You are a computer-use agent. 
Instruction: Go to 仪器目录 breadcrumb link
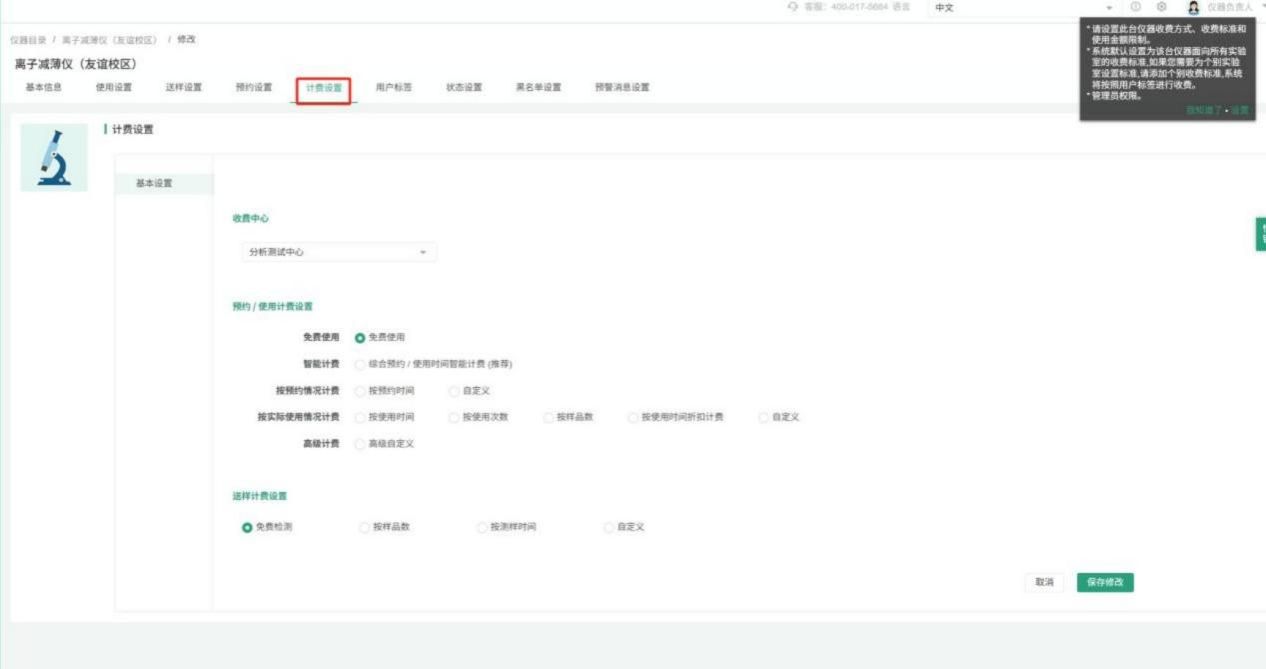coord(27,40)
